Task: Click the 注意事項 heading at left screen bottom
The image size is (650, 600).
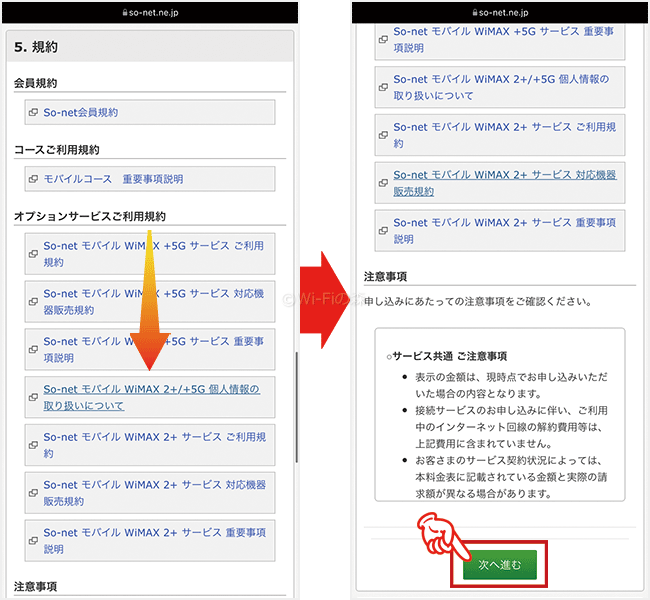Action: [35, 586]
